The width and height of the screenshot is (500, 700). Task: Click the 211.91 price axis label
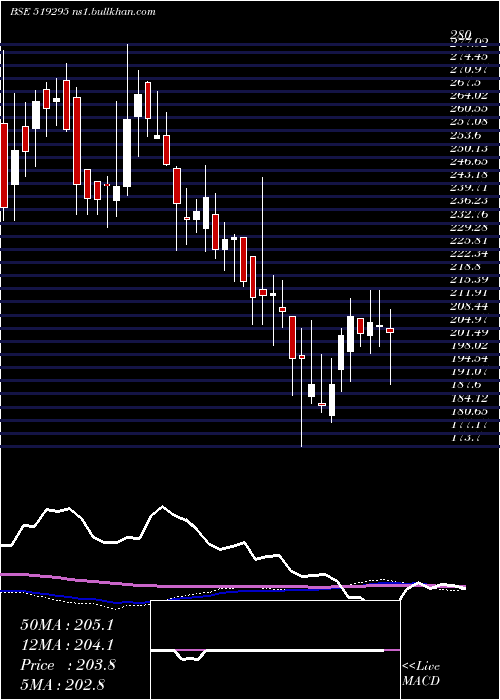click(469, 293)
